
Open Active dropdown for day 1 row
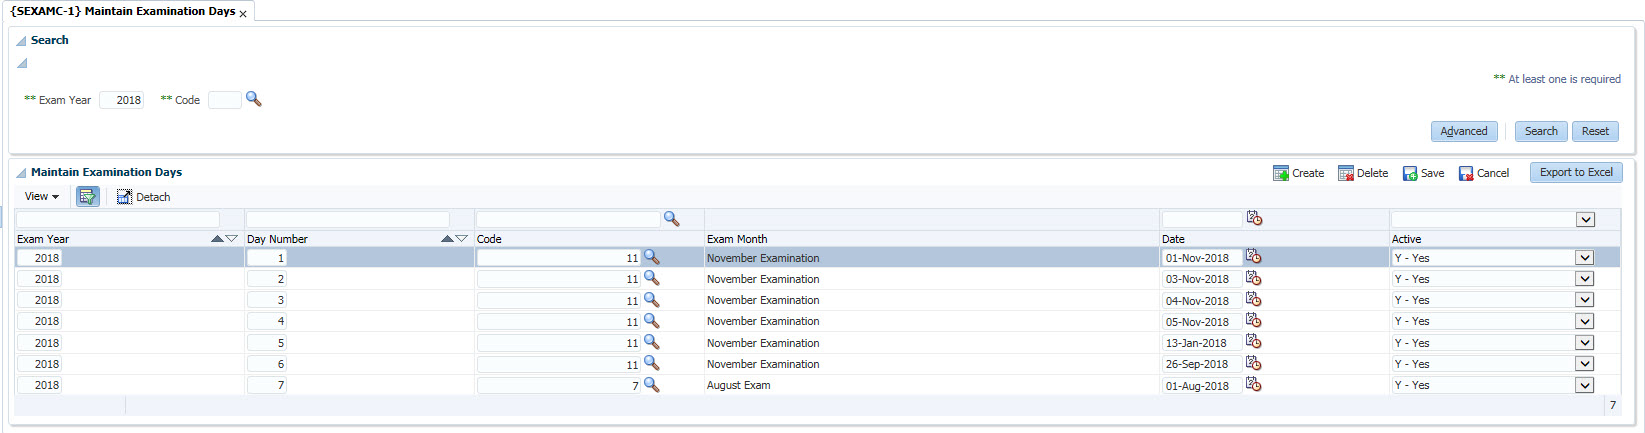point(1584,258)
